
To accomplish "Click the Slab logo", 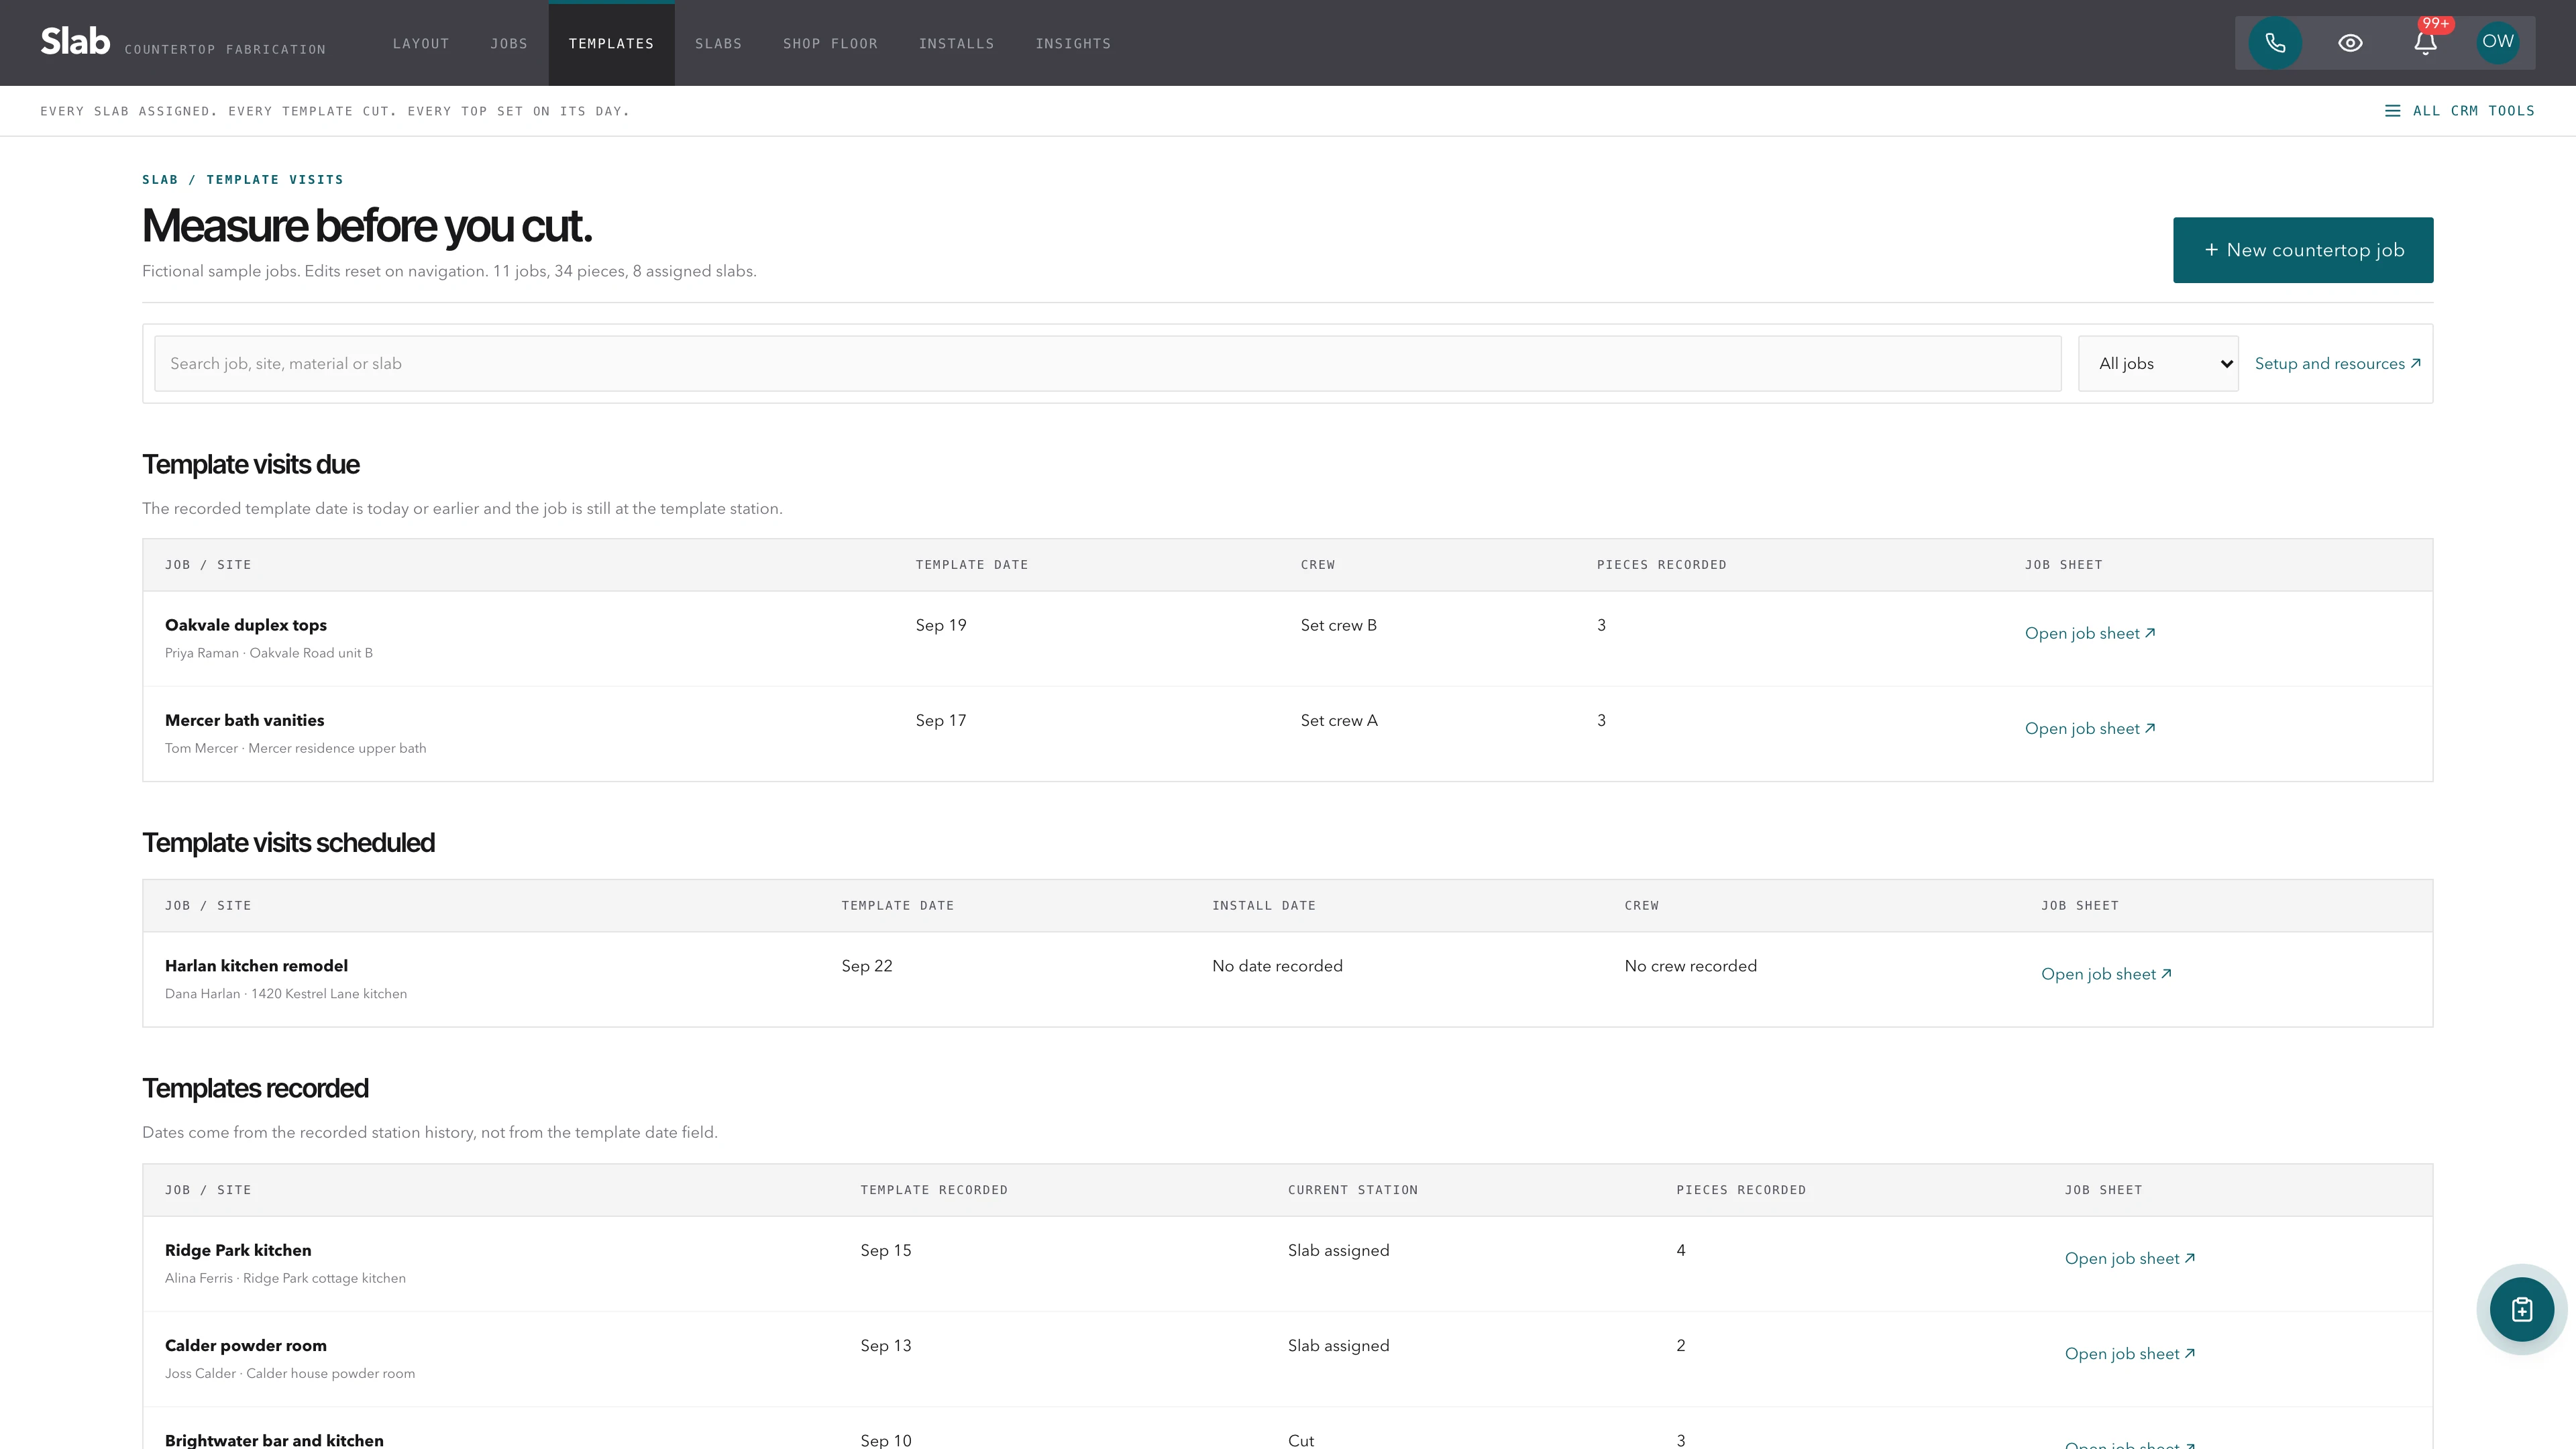I will 75,42.
